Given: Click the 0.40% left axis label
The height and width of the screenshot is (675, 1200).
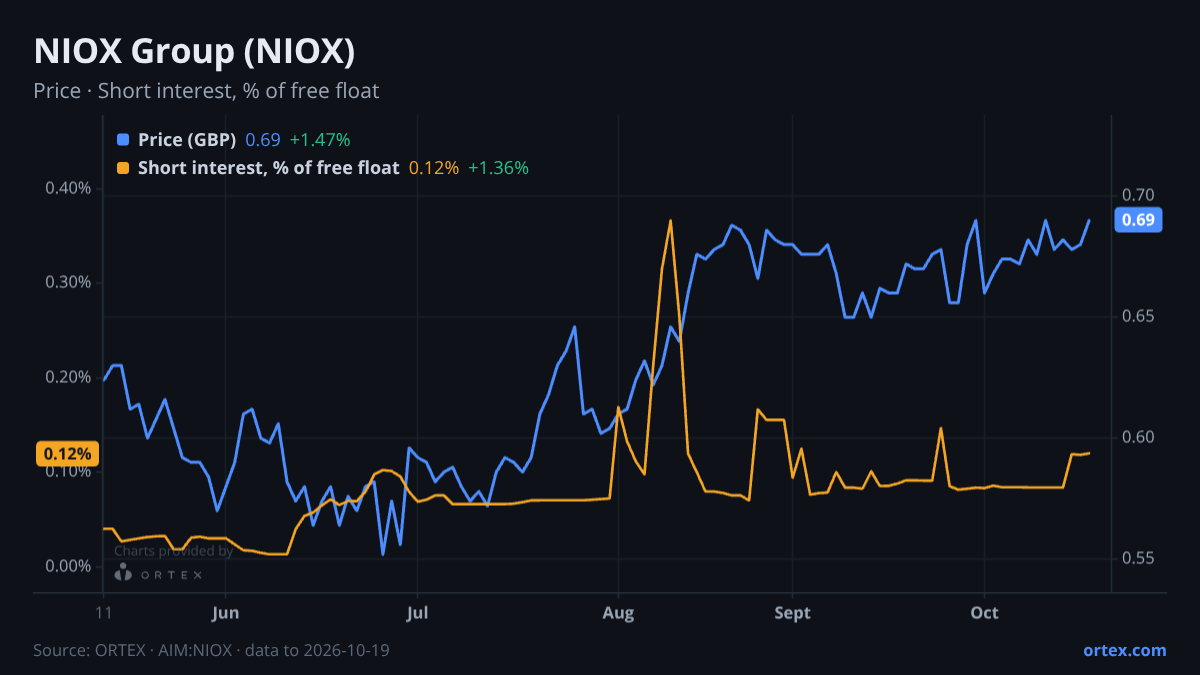Looking at the screenshot, I should click(x=68, y=188).
